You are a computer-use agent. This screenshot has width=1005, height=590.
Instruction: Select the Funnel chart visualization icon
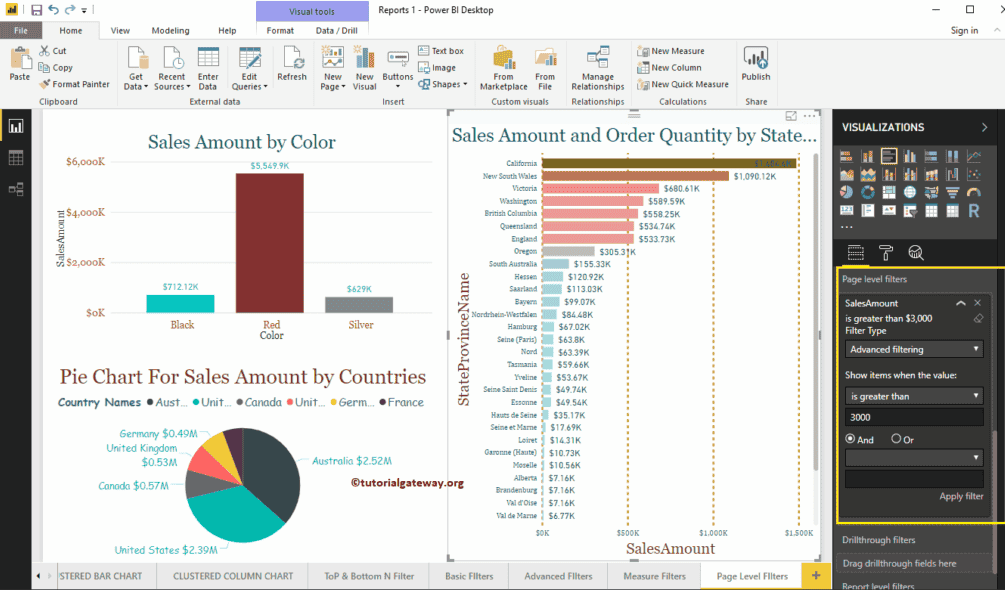pos(952,192)
